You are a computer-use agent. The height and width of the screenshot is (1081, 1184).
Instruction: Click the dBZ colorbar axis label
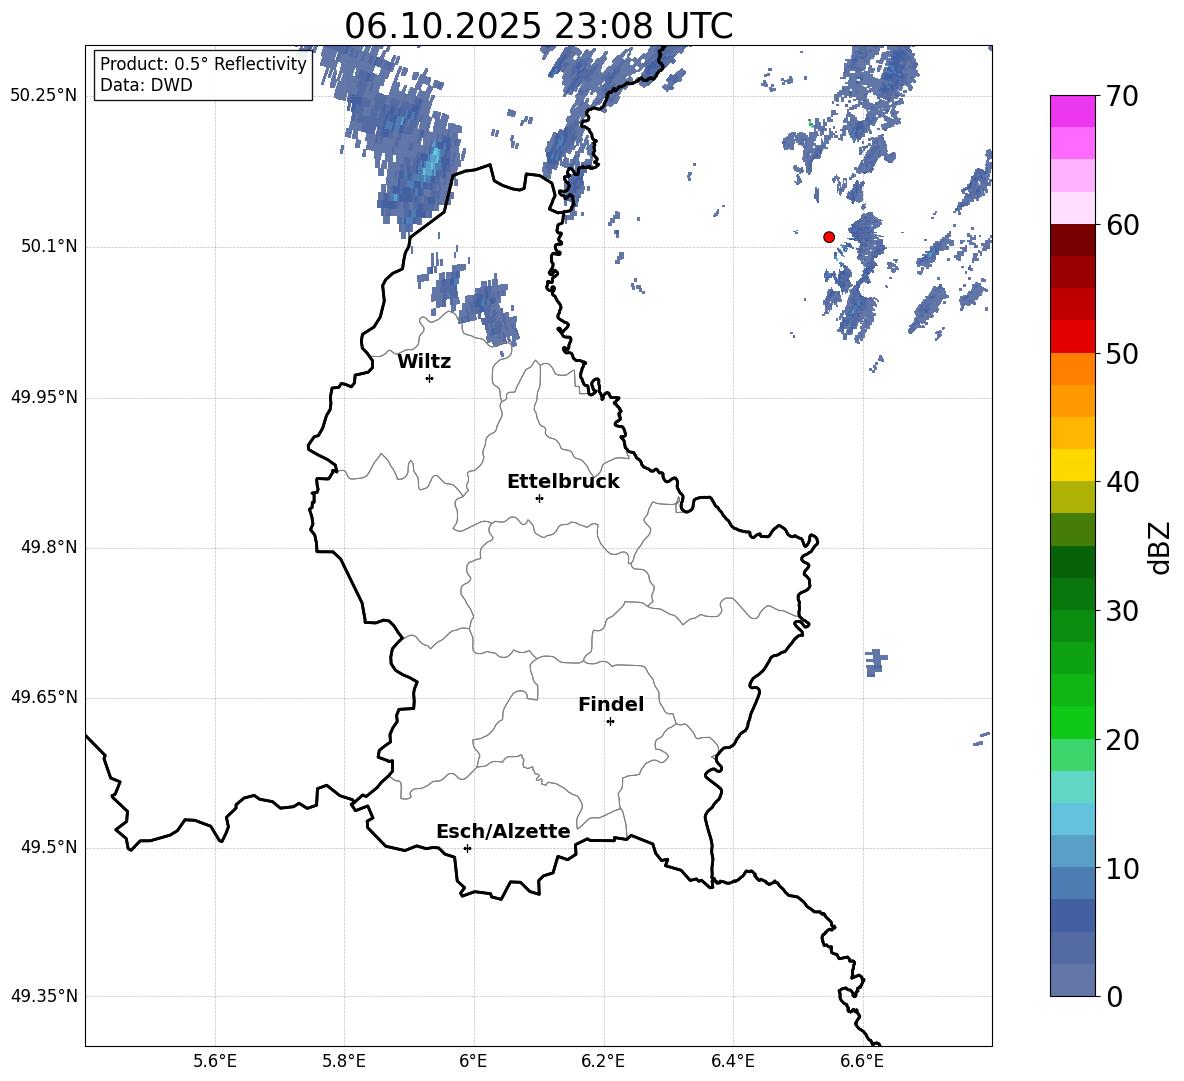point(1160,547)
